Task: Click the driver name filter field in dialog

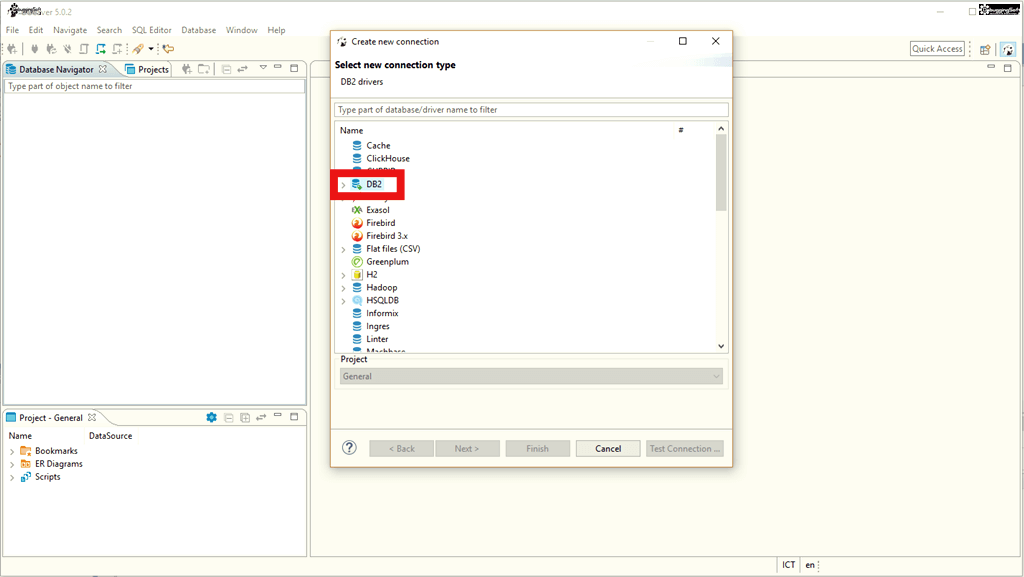Action: pos(531,110)
